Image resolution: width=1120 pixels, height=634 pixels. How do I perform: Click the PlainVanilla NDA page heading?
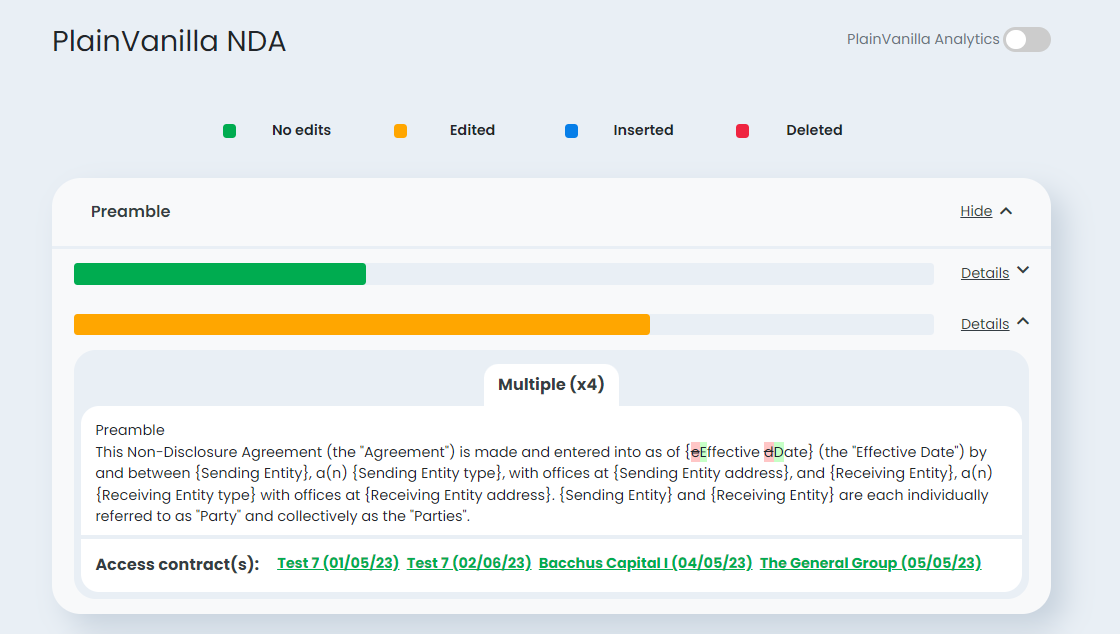[169, 42]
